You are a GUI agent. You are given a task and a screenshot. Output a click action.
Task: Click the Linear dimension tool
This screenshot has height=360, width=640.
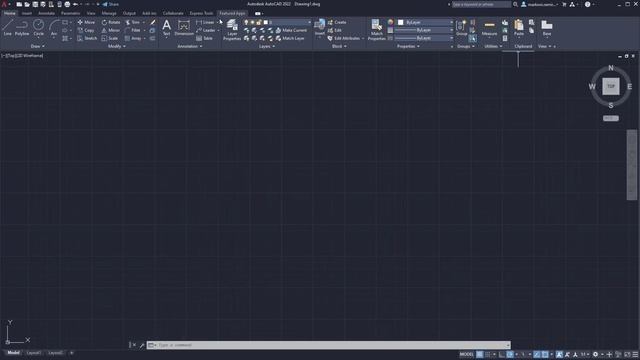point(205,22)
